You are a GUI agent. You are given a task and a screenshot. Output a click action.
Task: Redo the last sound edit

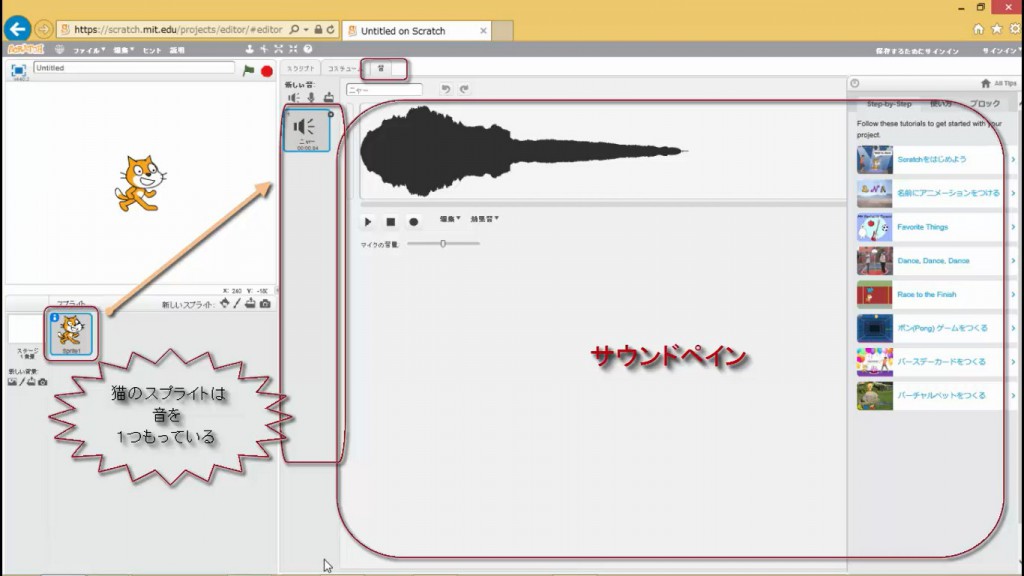[464, 89]
